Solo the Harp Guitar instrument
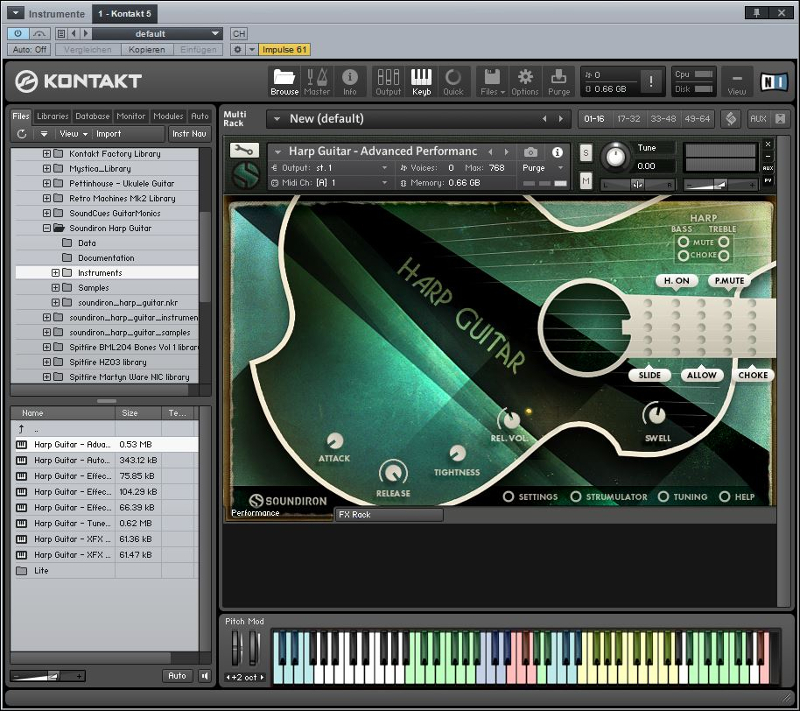 586,152
